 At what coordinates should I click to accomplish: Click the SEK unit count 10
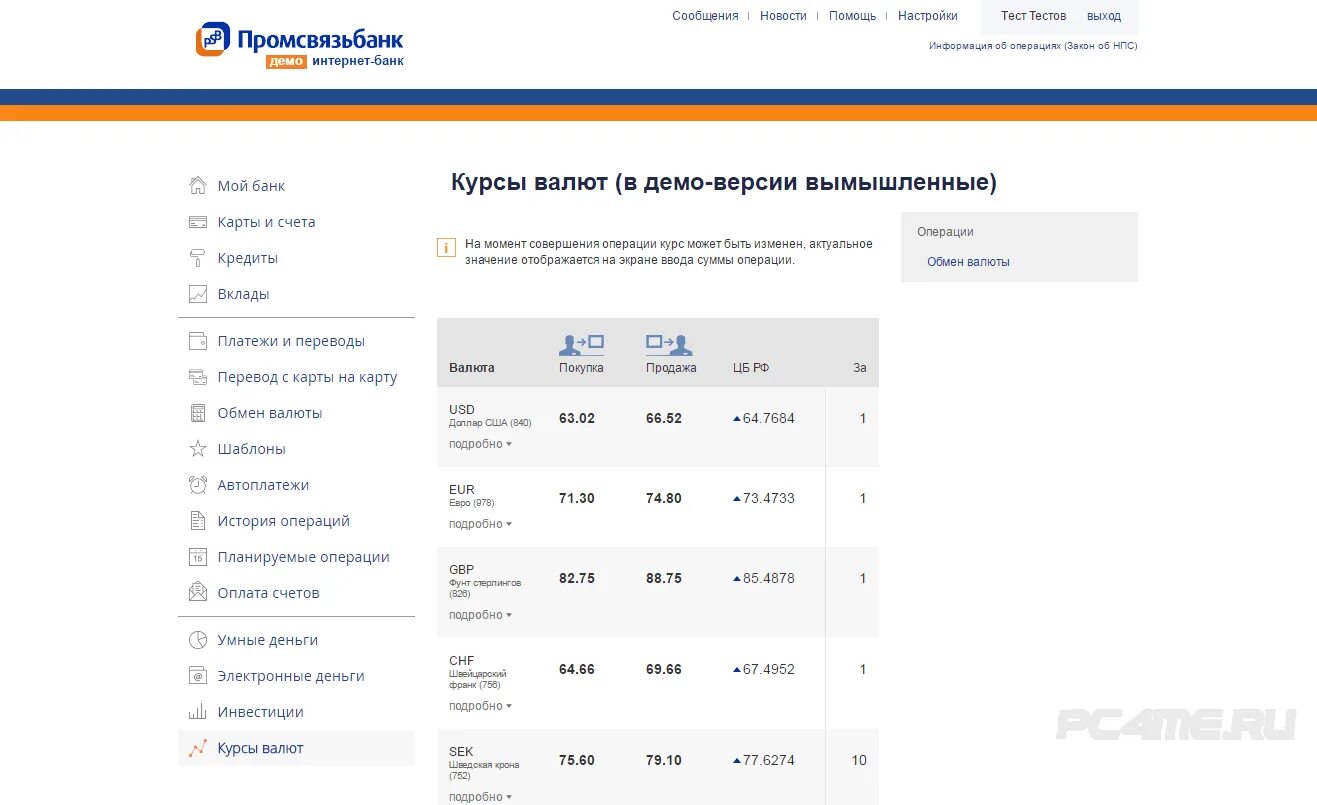(859, 761)
